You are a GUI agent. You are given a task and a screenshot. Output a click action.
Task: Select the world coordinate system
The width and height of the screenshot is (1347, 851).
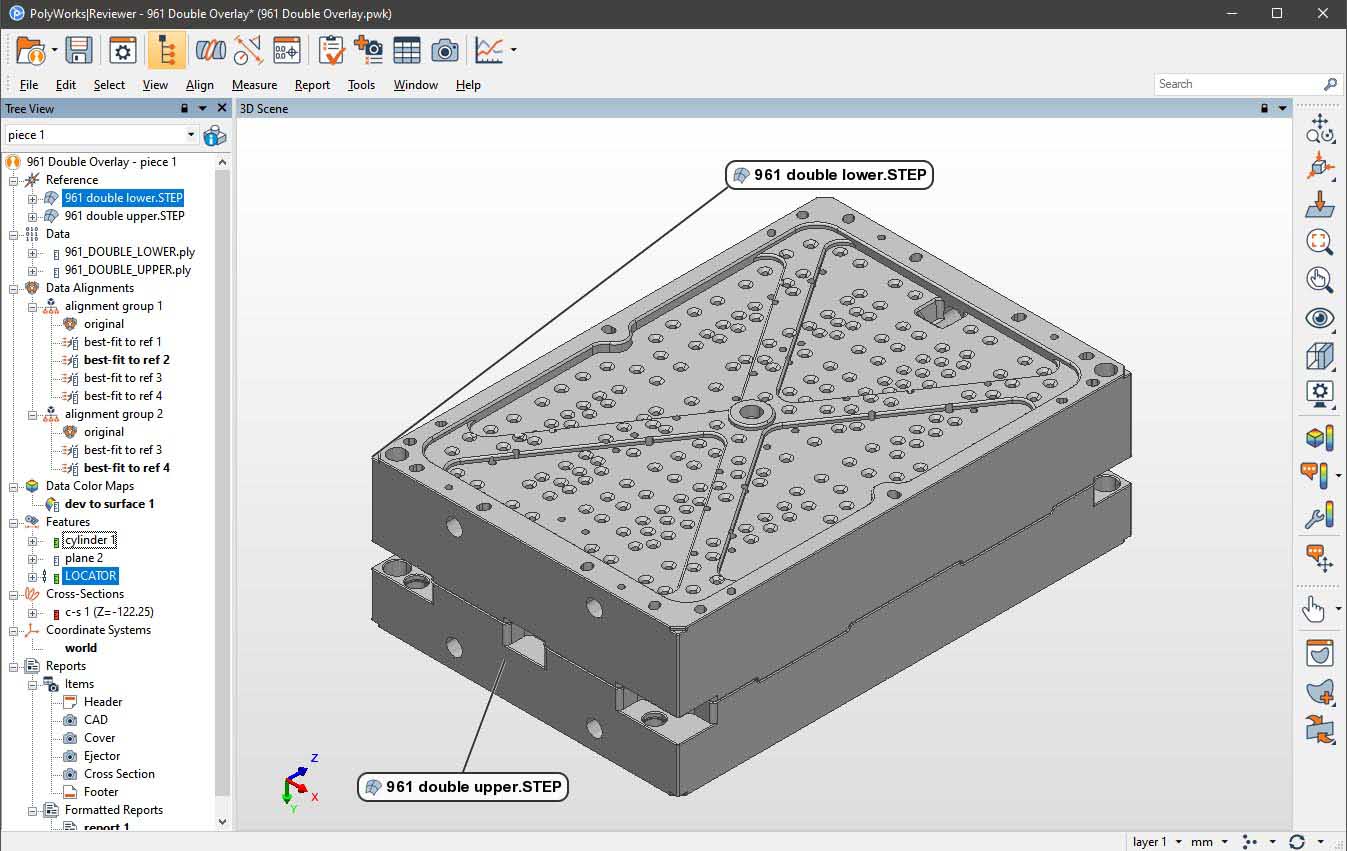81,648
